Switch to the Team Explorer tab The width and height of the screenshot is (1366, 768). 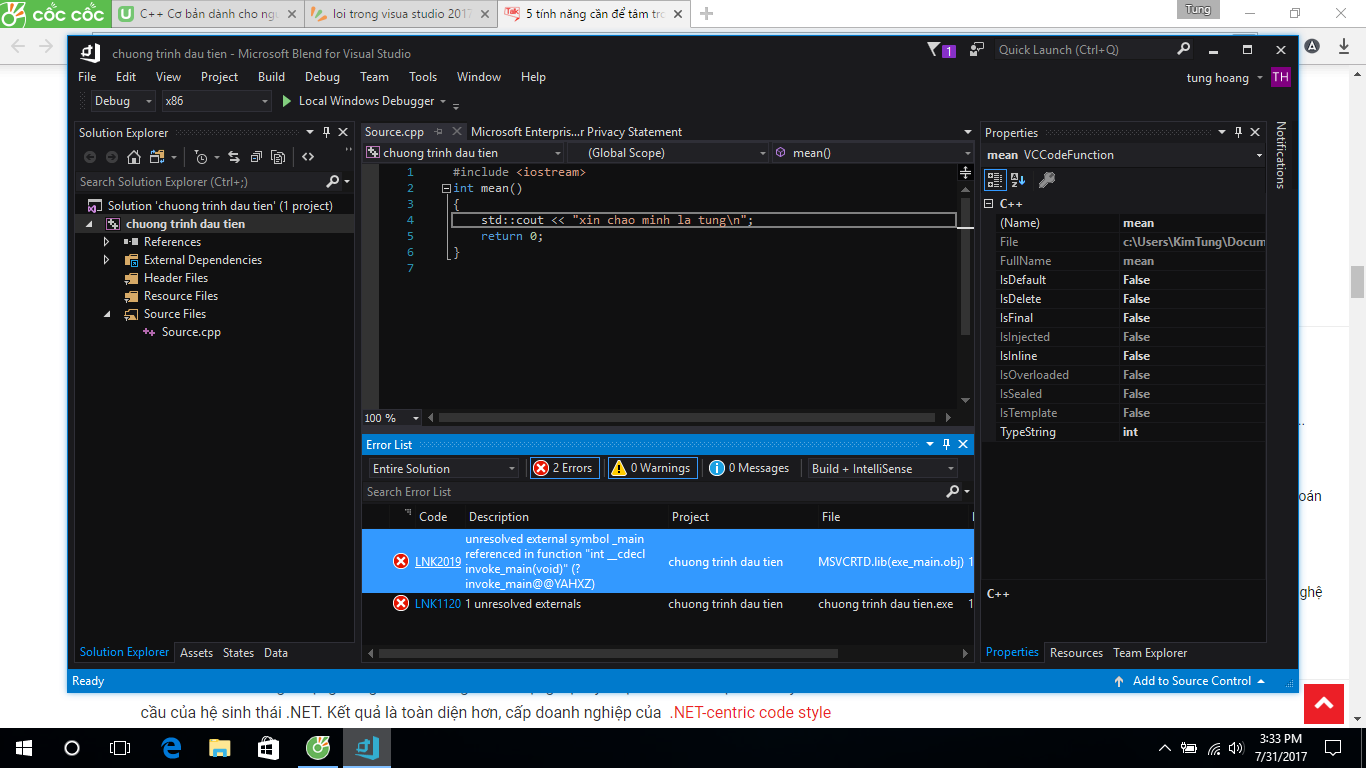click(x=1150, y=653)
